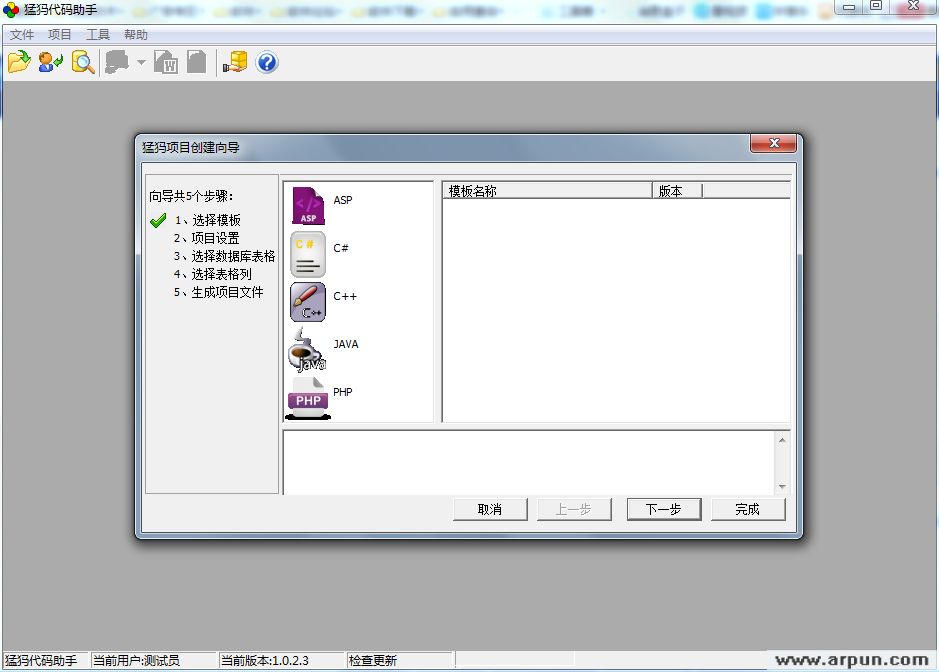
Task: Click the database server hand icon
Action: coord(235,63)
